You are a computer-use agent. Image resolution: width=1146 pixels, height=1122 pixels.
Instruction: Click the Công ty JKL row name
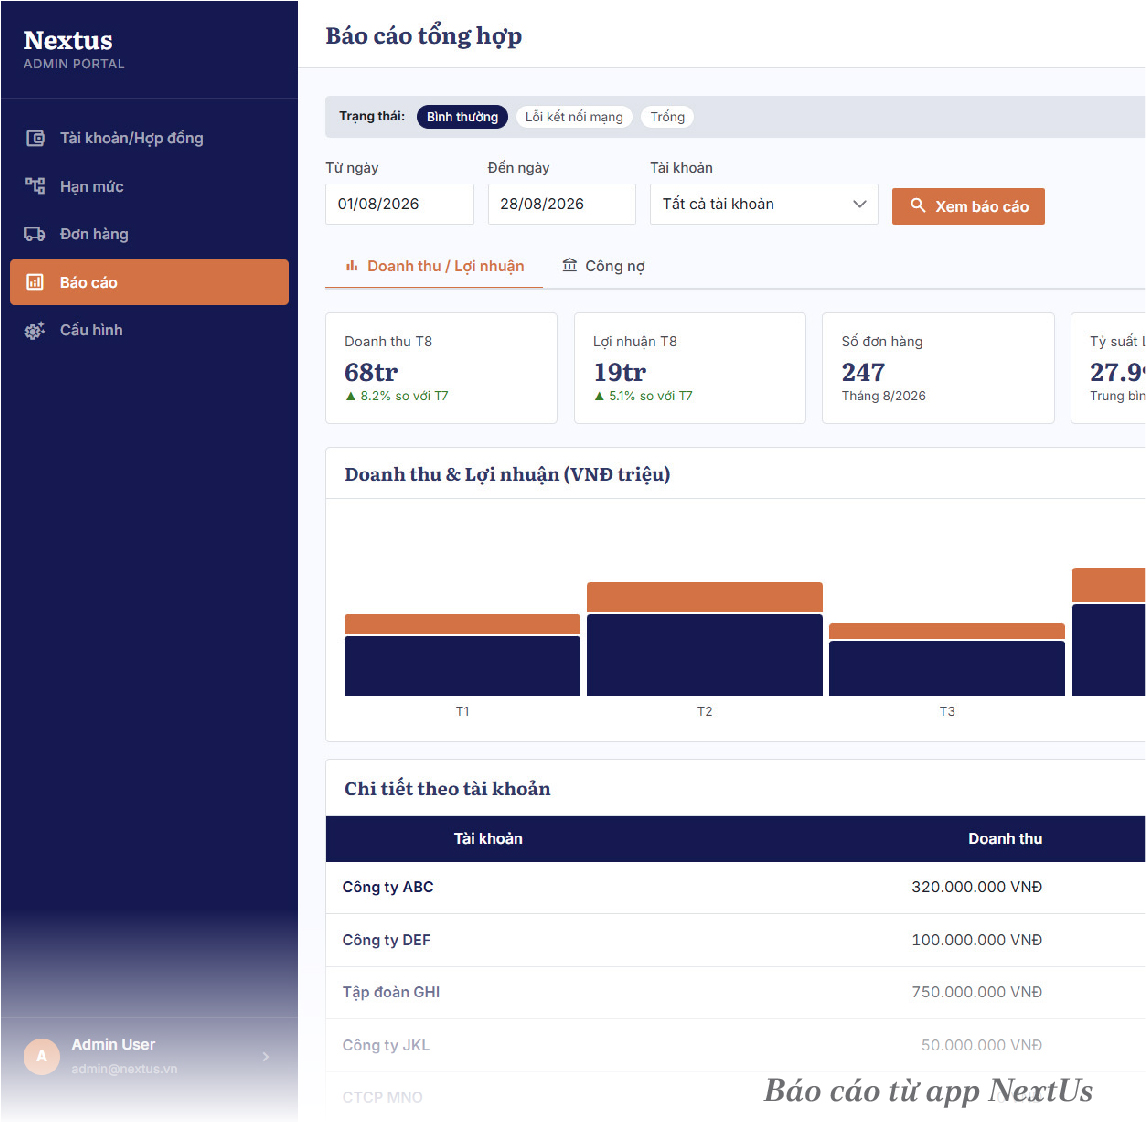click(x=386, y=1045)
